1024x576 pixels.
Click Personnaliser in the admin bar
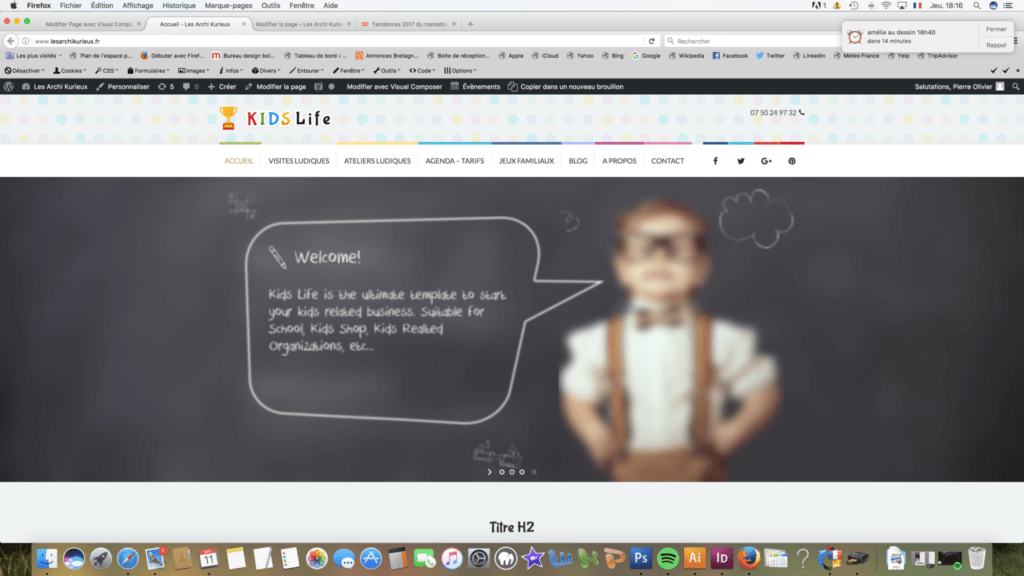click(x=123, y=86)
